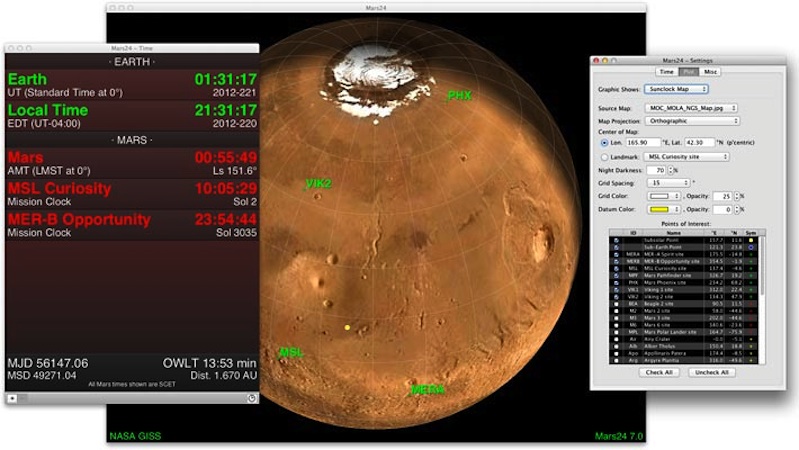This screenshot has height=450, width=799.
Task: Click the ID column header in Points of Interest
Action: coord(633,233)
